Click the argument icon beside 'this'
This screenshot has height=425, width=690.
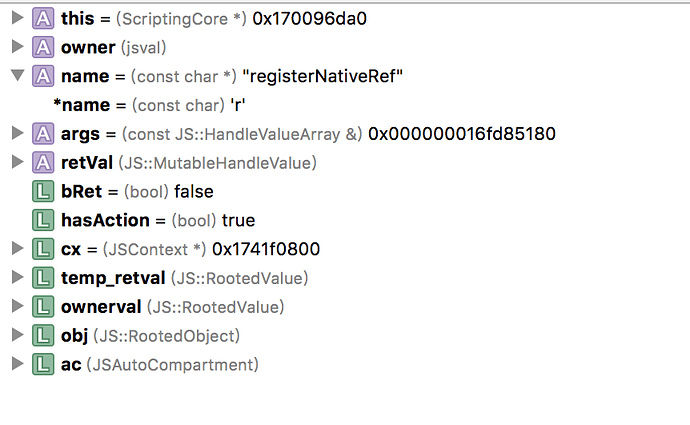(x=43, y=18)
